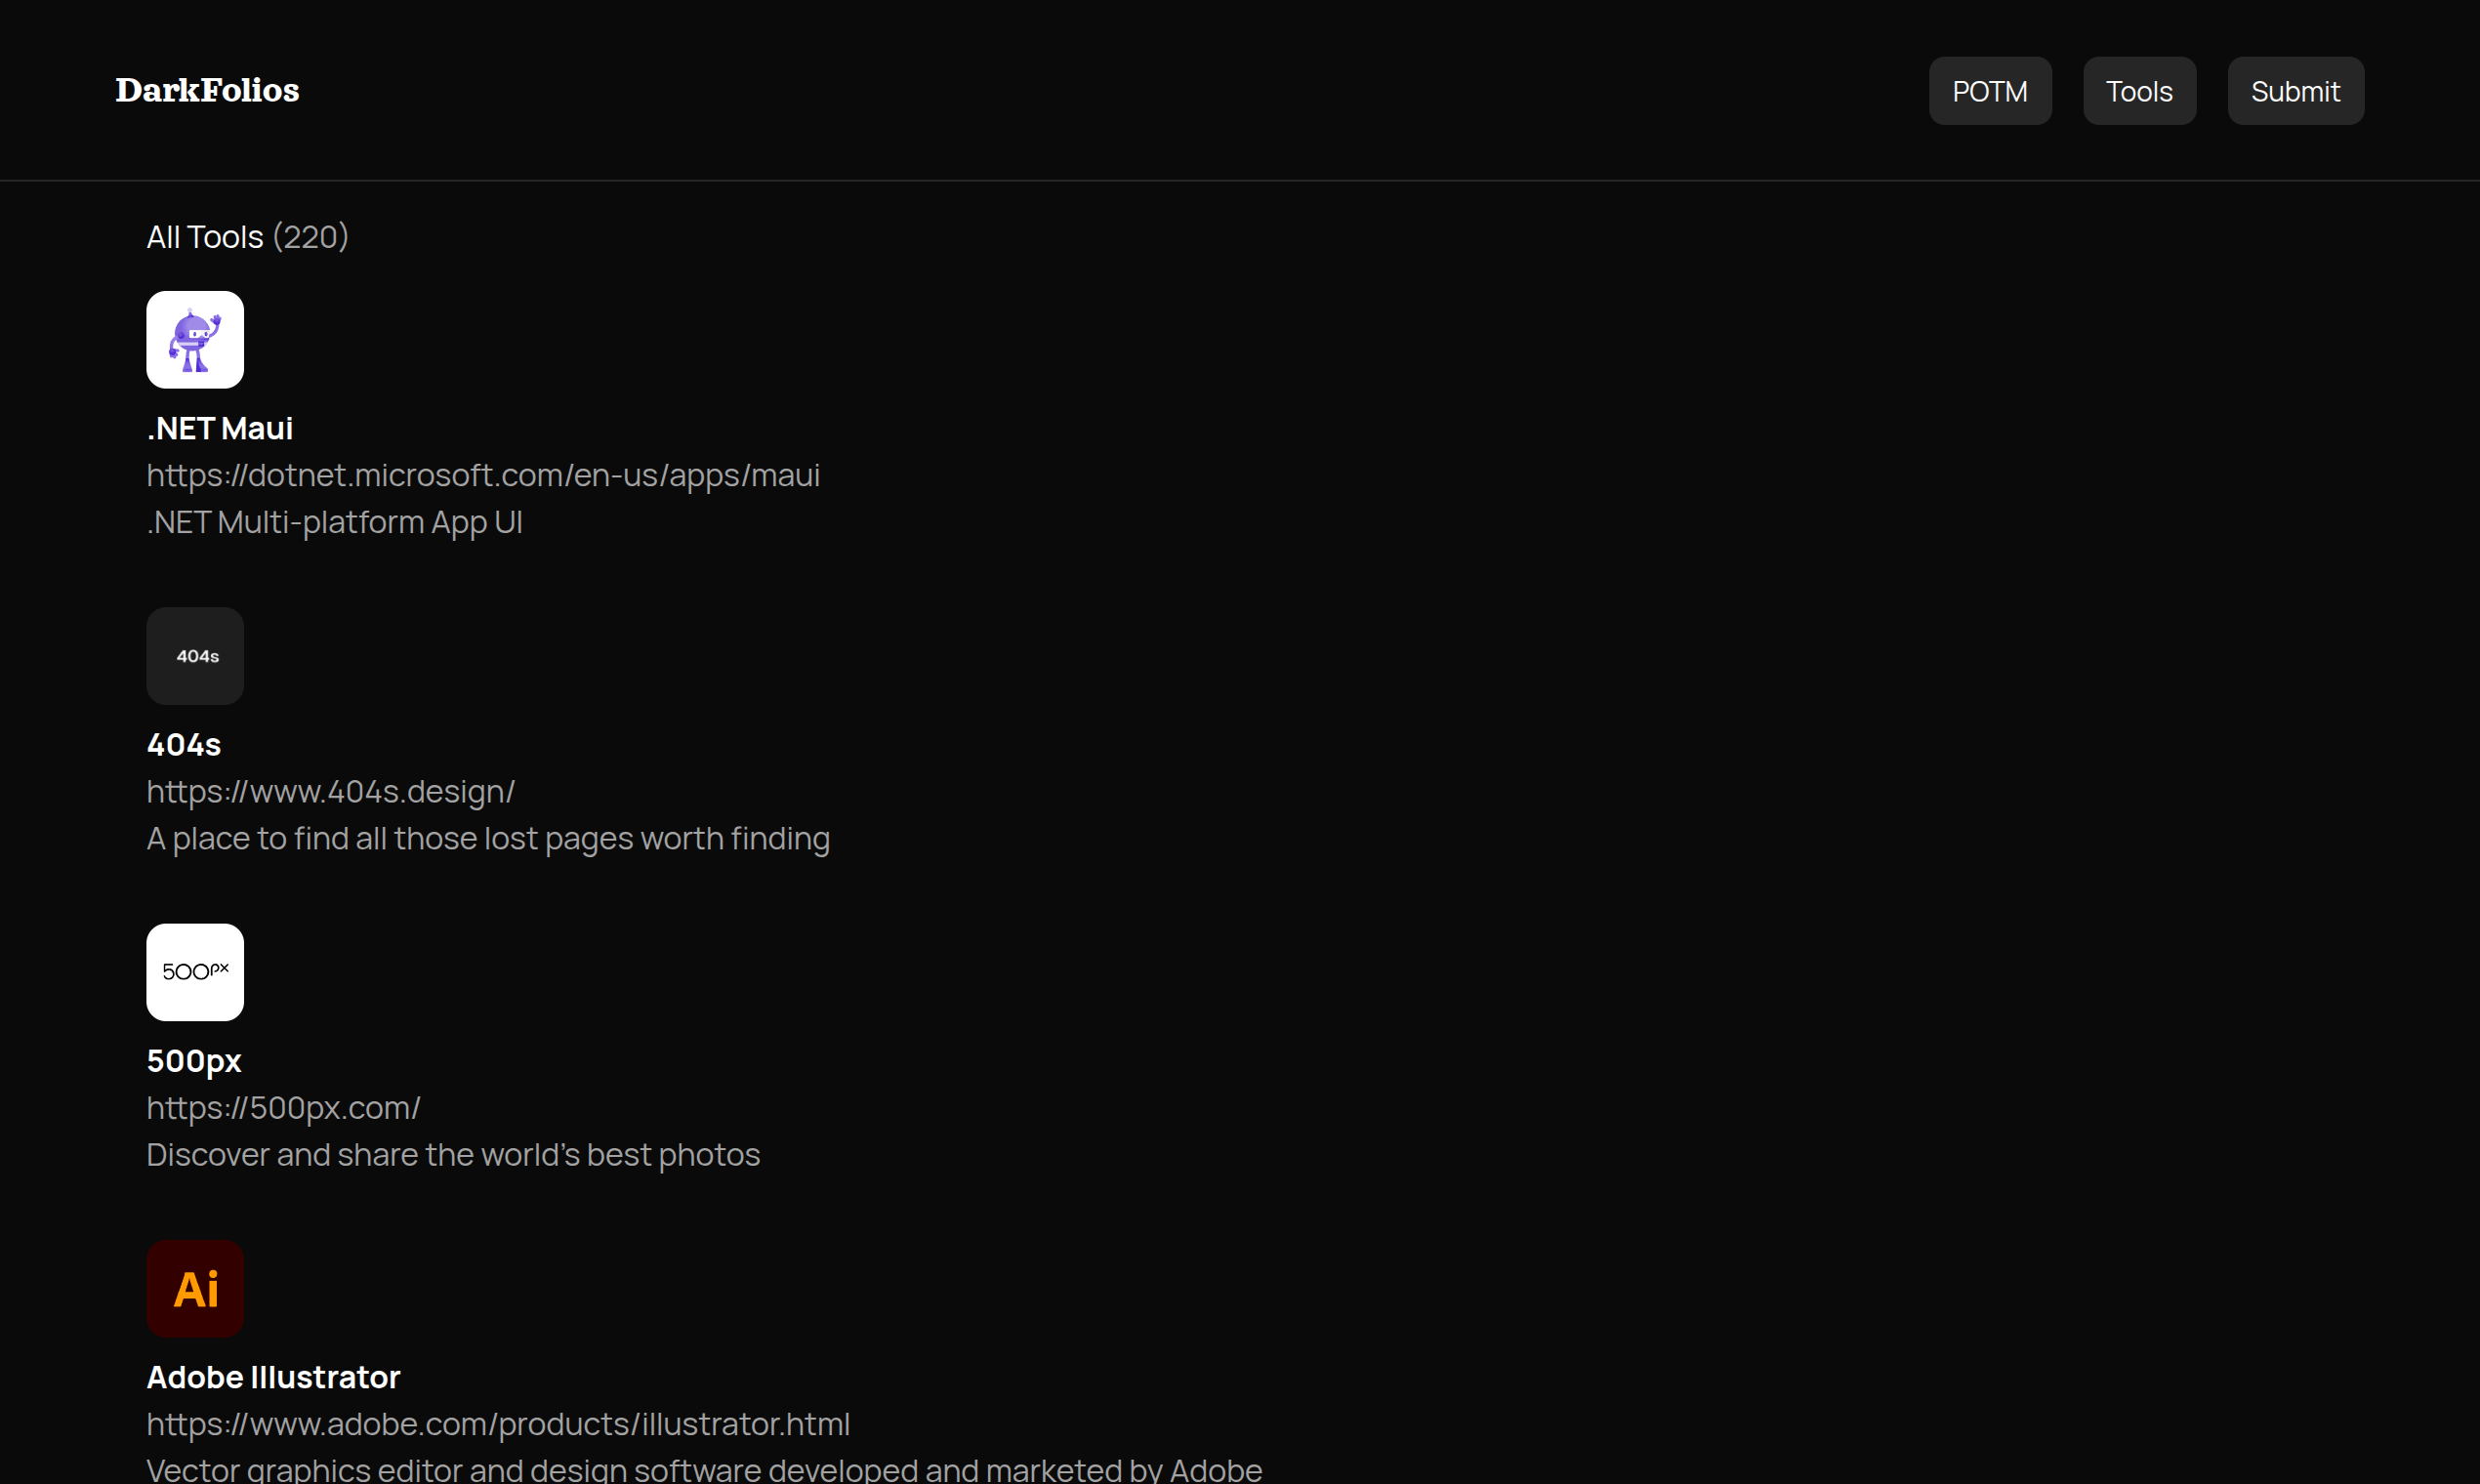Open the POTM page
Image resolution: width=2480 pixels, height=1484 pixels.
[x=1989, y=91]
